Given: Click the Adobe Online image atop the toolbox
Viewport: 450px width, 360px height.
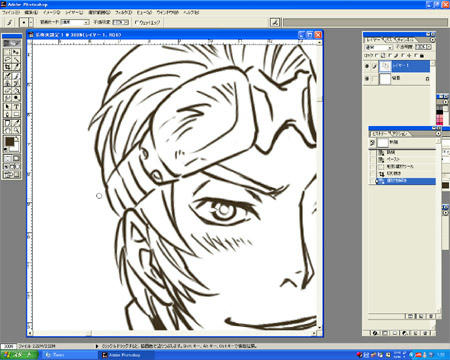Looking at the screenshot, I should click(12, 43).
